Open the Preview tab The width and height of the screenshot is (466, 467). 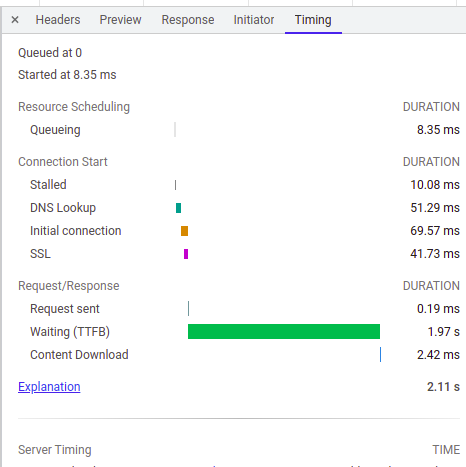(120, 20)
